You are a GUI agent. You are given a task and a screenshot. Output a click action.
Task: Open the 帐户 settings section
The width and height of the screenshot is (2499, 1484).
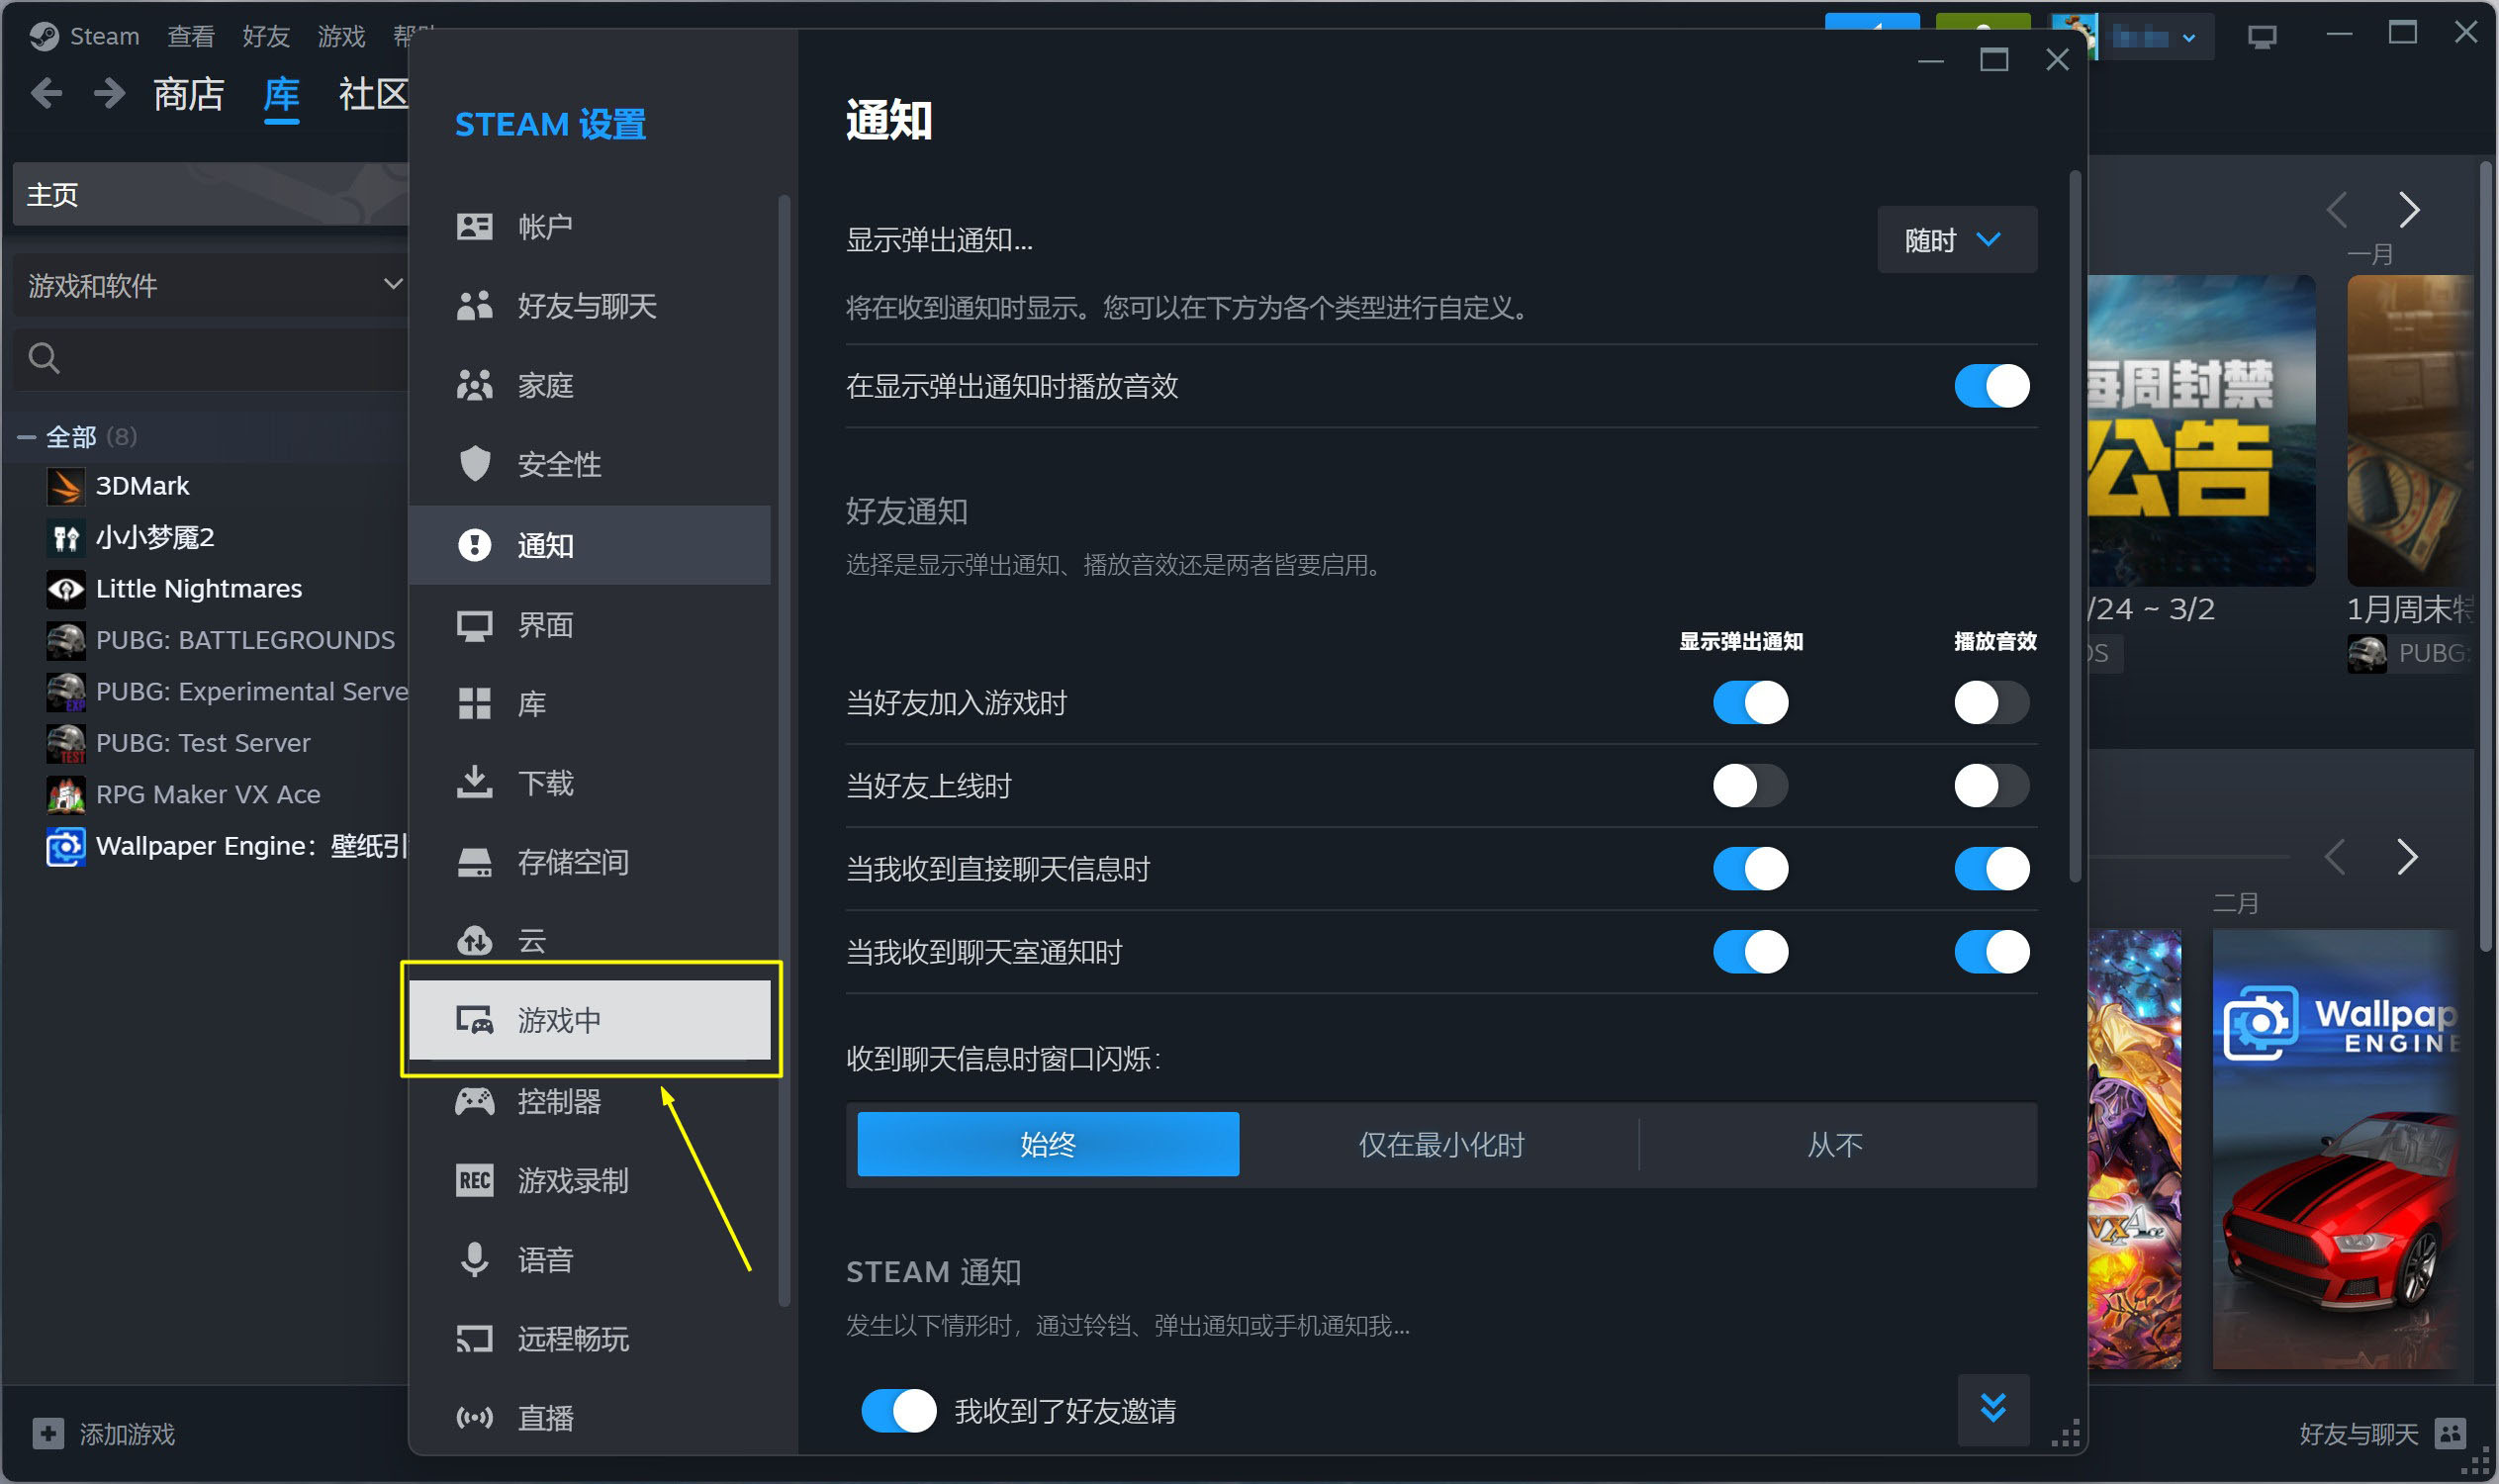(590, 226)
